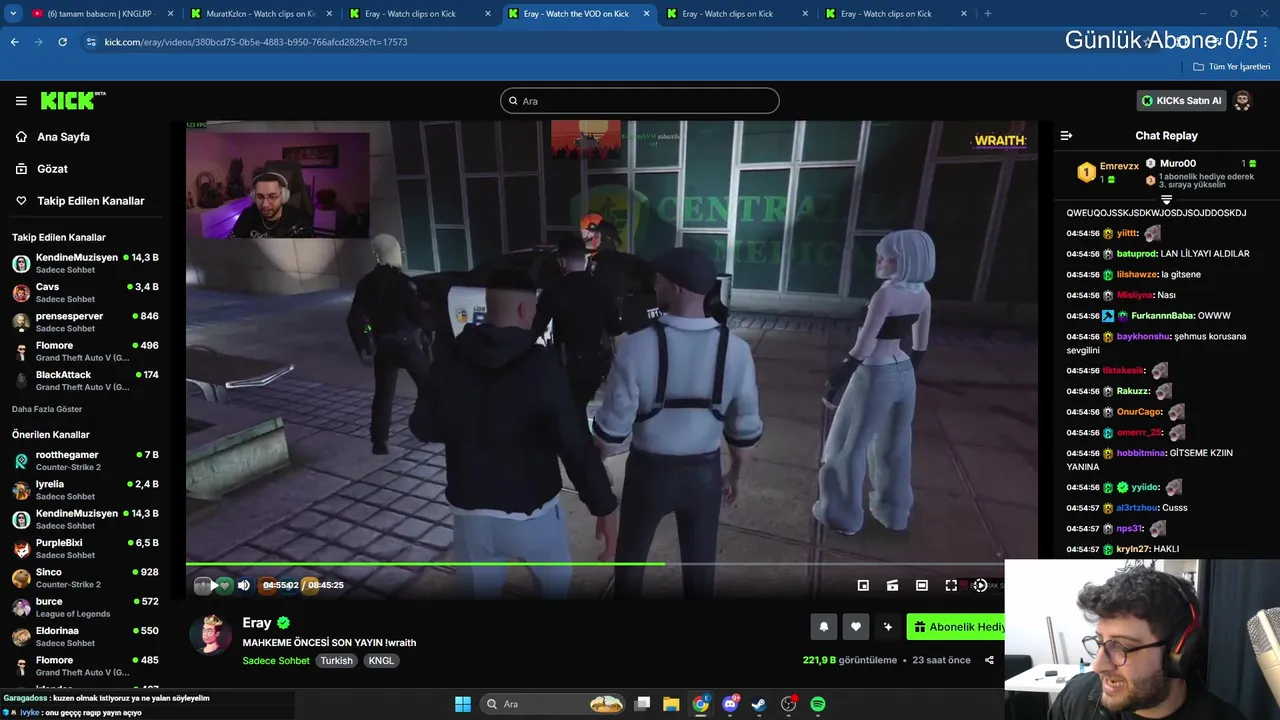Open Discord from the taskbar

(x=731, y=704)
